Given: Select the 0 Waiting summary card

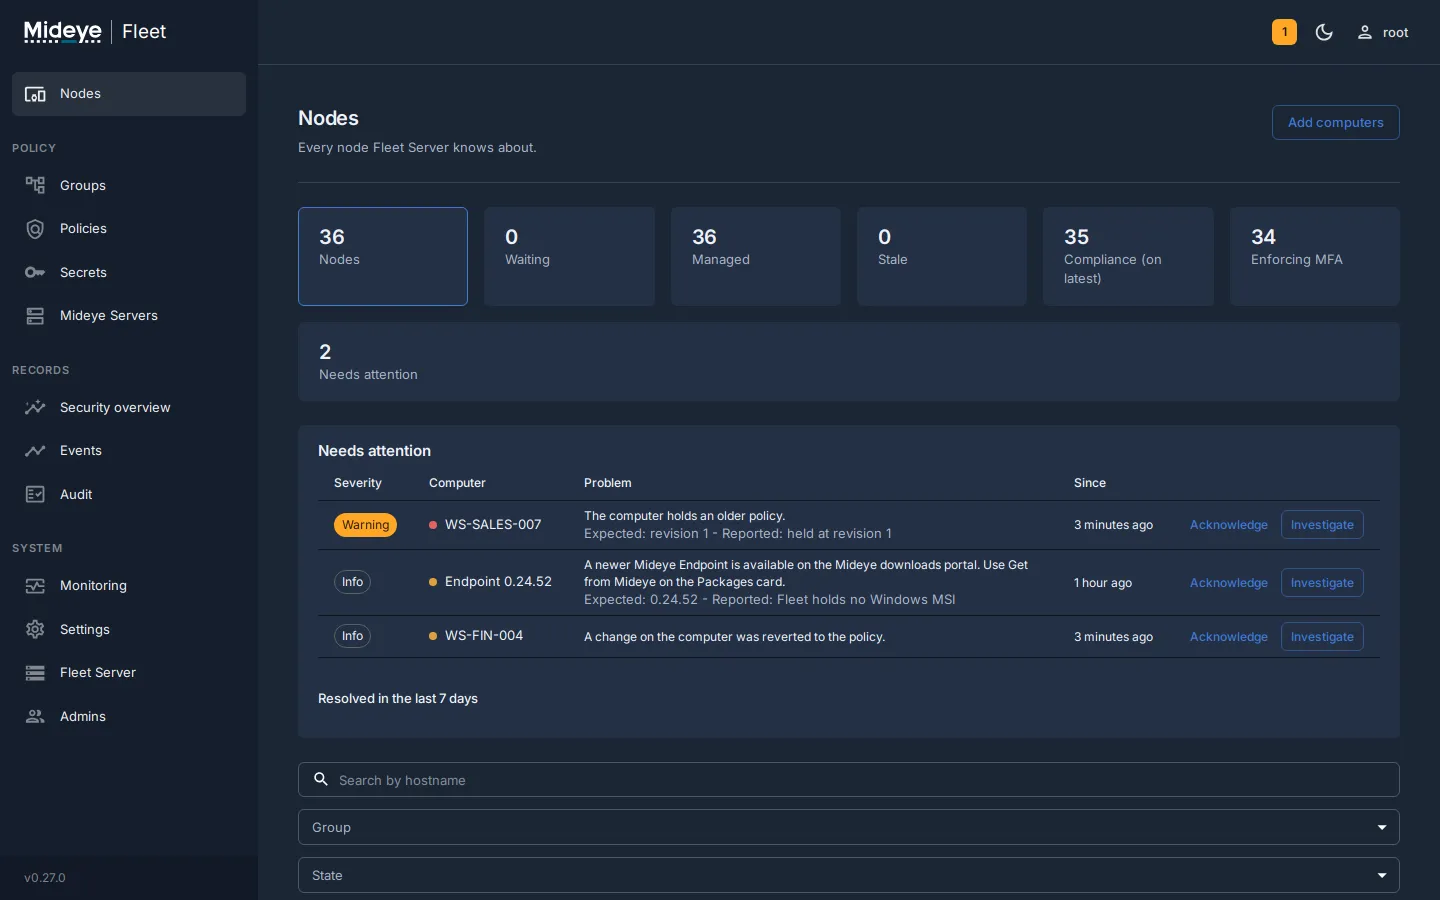Looking at the screenshot, I should (x=569, y=256).
